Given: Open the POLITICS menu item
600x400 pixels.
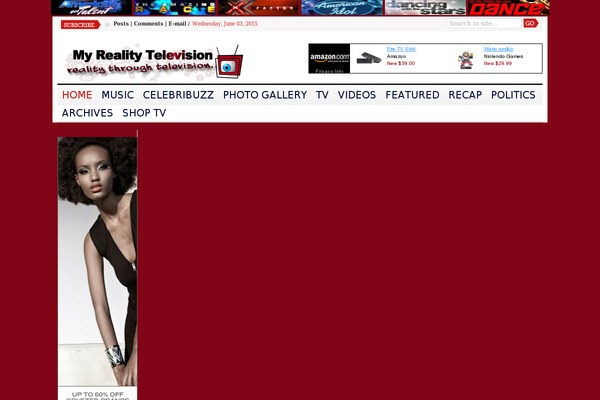Looking at the screenshot, I should (x=513, y=95).
